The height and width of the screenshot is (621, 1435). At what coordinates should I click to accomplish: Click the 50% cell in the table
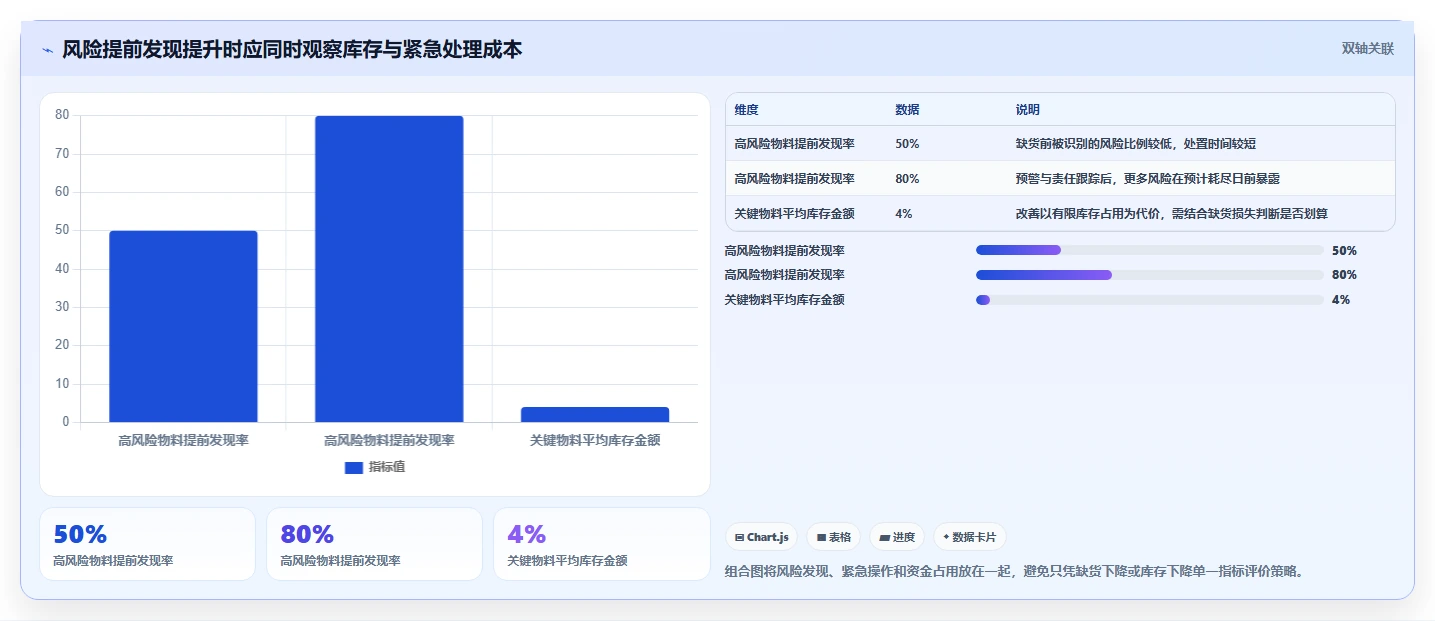(908, 144)
